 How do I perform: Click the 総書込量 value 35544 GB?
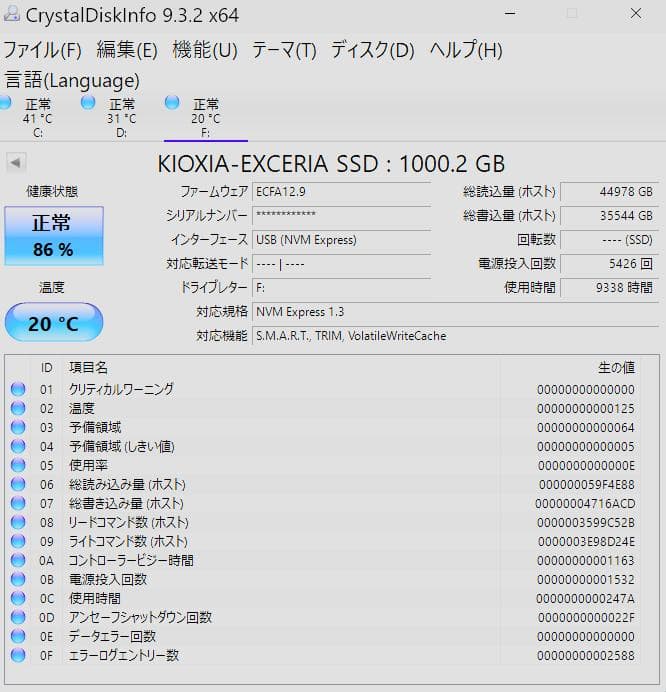tap(610, 216)
